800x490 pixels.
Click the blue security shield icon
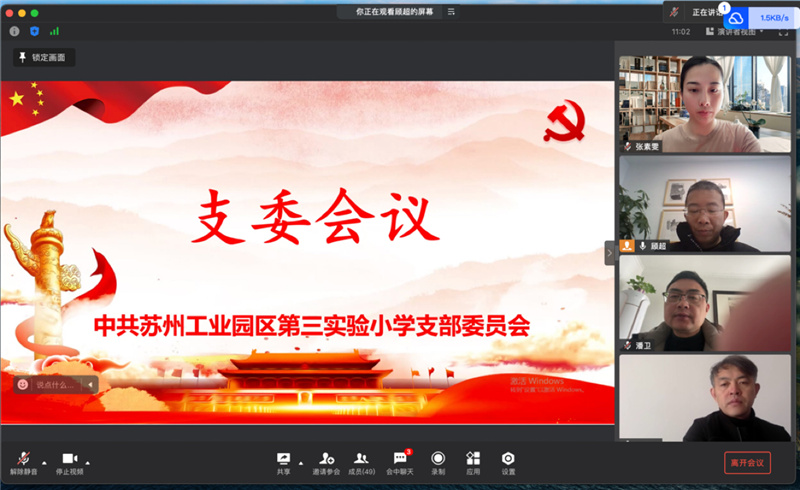tap(34, 31)
